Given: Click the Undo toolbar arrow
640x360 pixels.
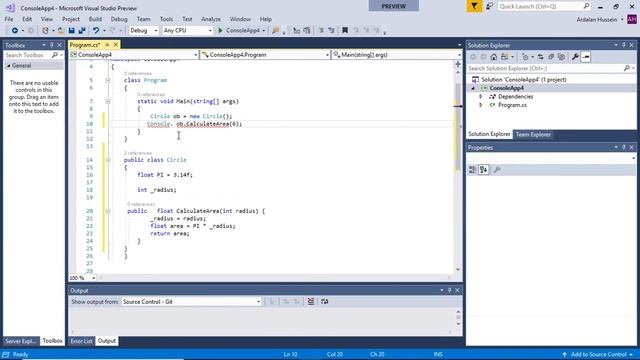Looking at the screenshot, I should [x=96, y=31].
